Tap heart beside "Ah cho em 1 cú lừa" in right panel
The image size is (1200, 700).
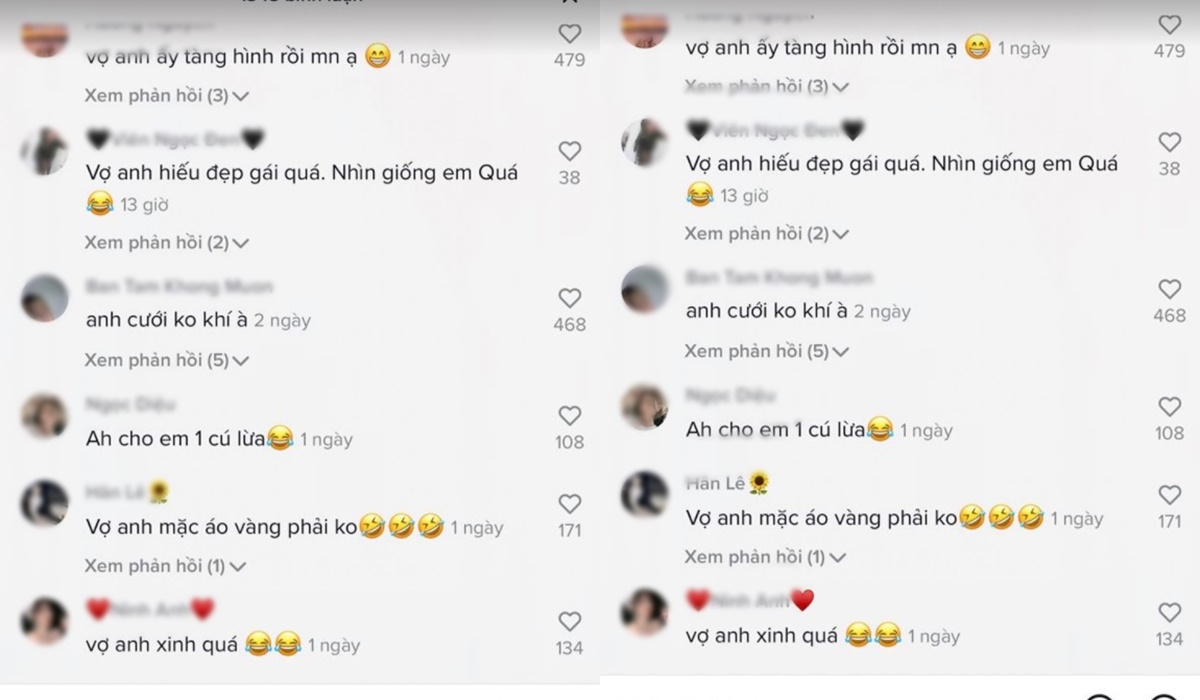click(1169, 407)
